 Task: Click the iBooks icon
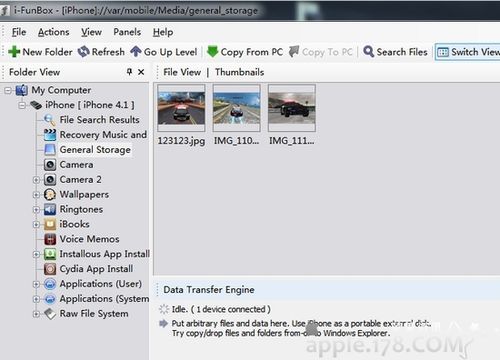(x=50, y=224)
